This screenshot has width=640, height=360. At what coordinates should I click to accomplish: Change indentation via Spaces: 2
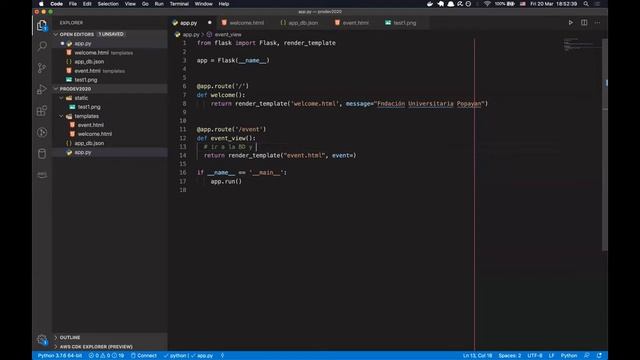(509, 356)
